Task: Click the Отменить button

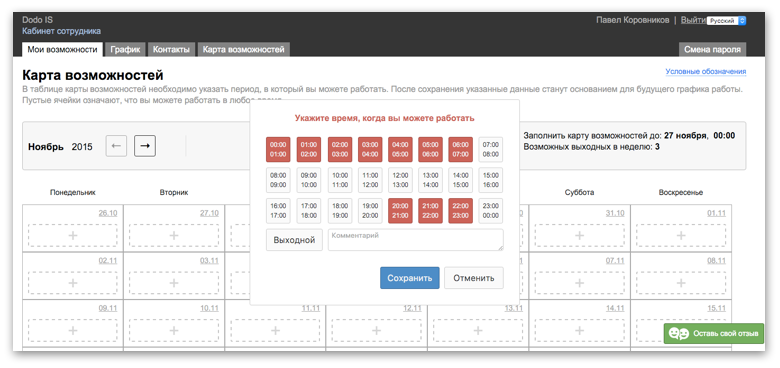Action: (x=474, y=278)
